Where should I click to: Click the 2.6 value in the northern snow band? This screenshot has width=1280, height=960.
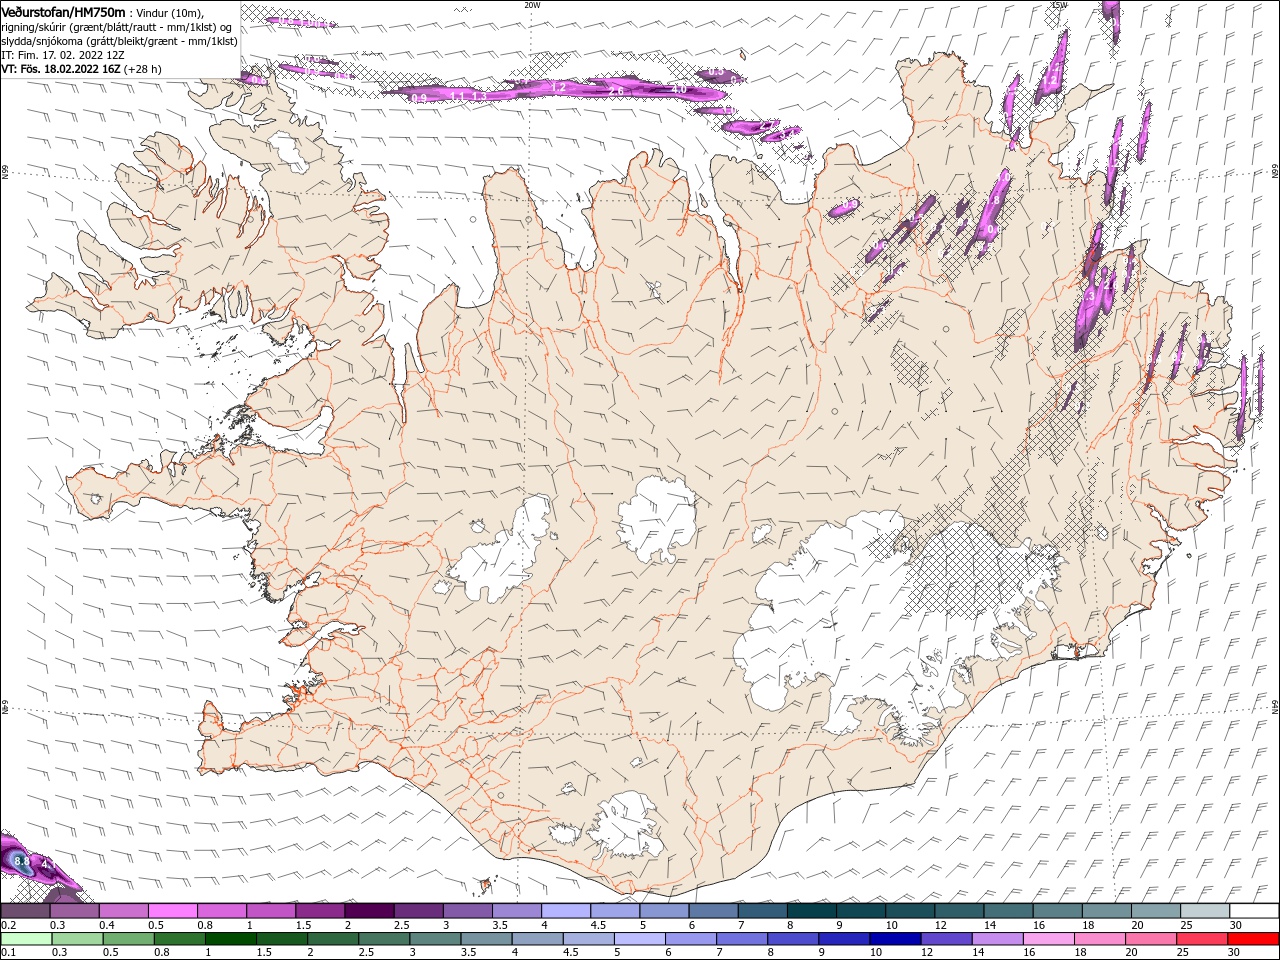[x=616, y=91]
